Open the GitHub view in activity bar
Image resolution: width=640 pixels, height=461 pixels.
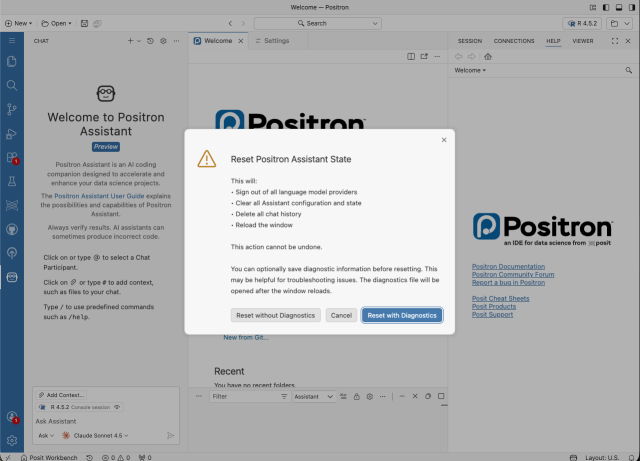pyautogui.click(x=12, y=229)
